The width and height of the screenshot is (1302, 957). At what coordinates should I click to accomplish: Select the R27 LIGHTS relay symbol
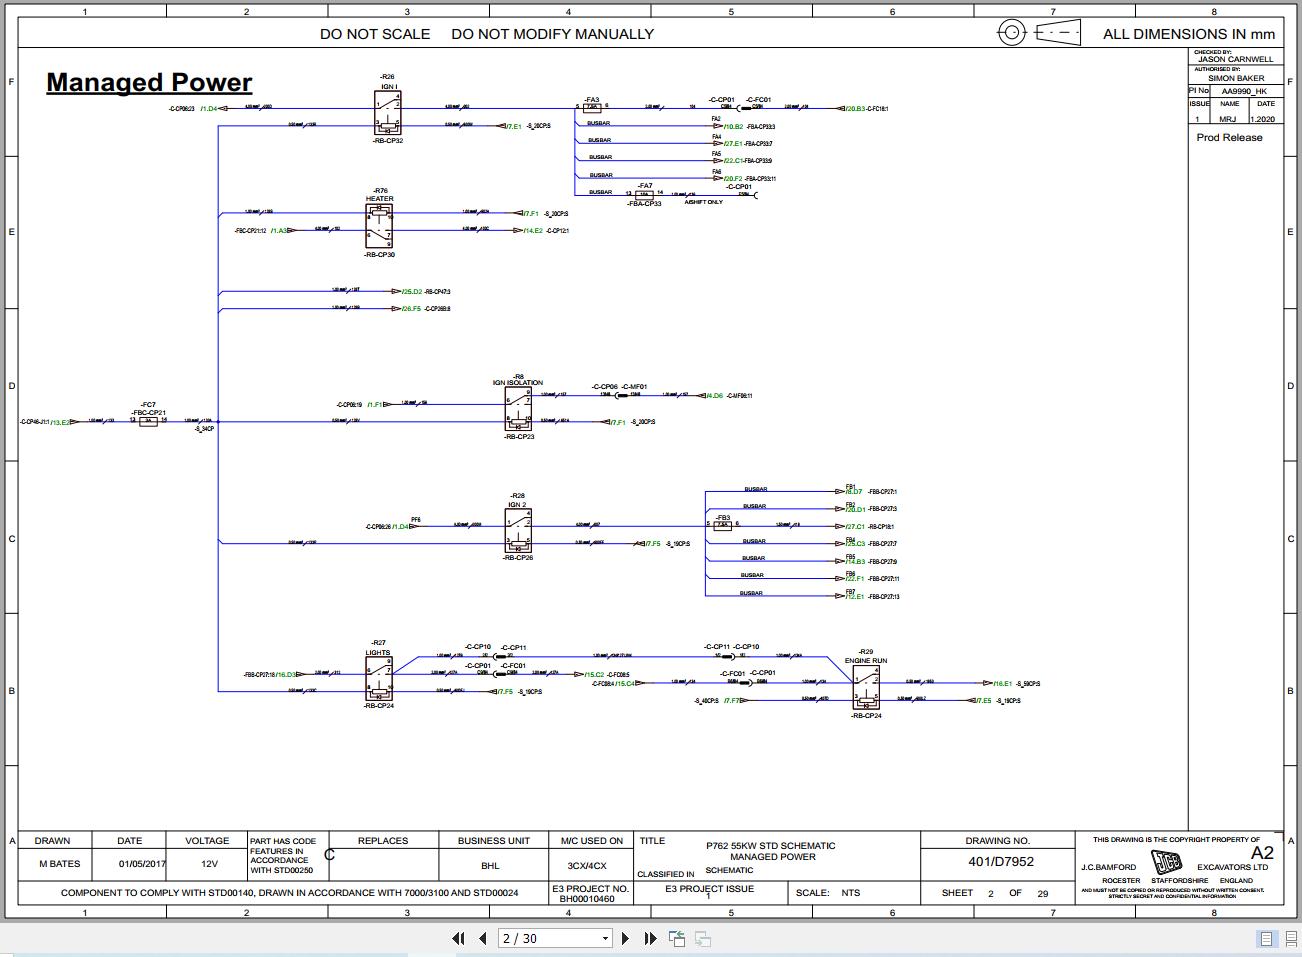pos(379,680)
